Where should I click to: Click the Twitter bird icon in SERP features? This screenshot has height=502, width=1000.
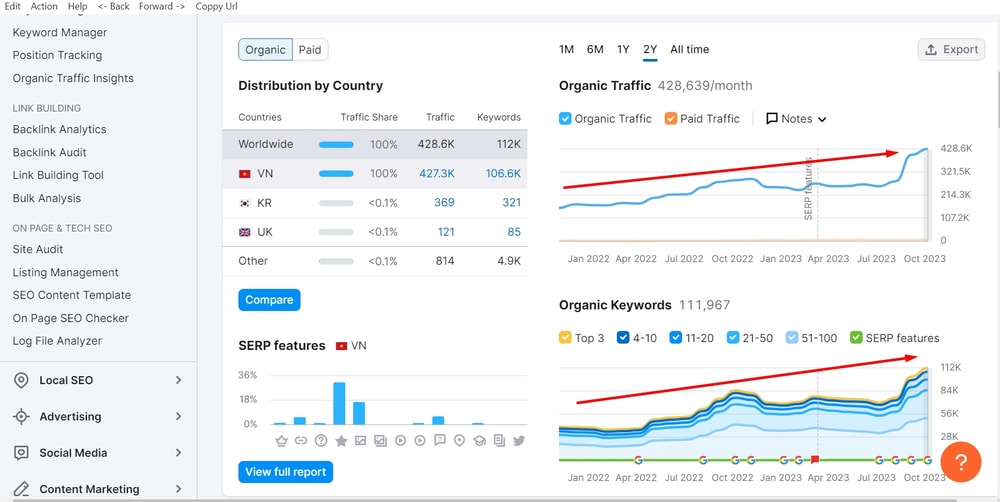tap(518, 441)
